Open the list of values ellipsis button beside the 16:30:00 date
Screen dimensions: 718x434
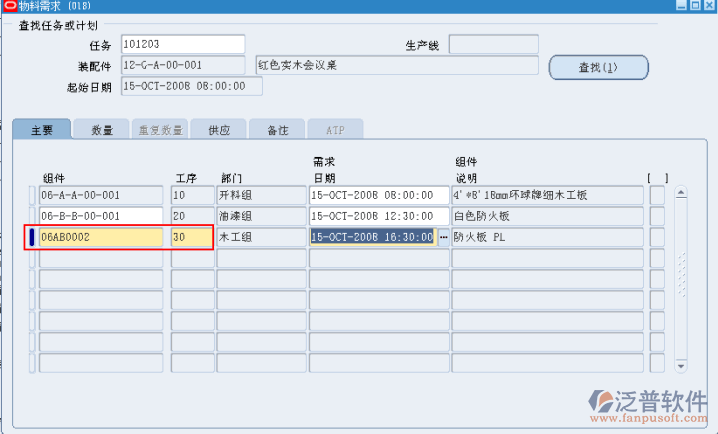(444, 237)
